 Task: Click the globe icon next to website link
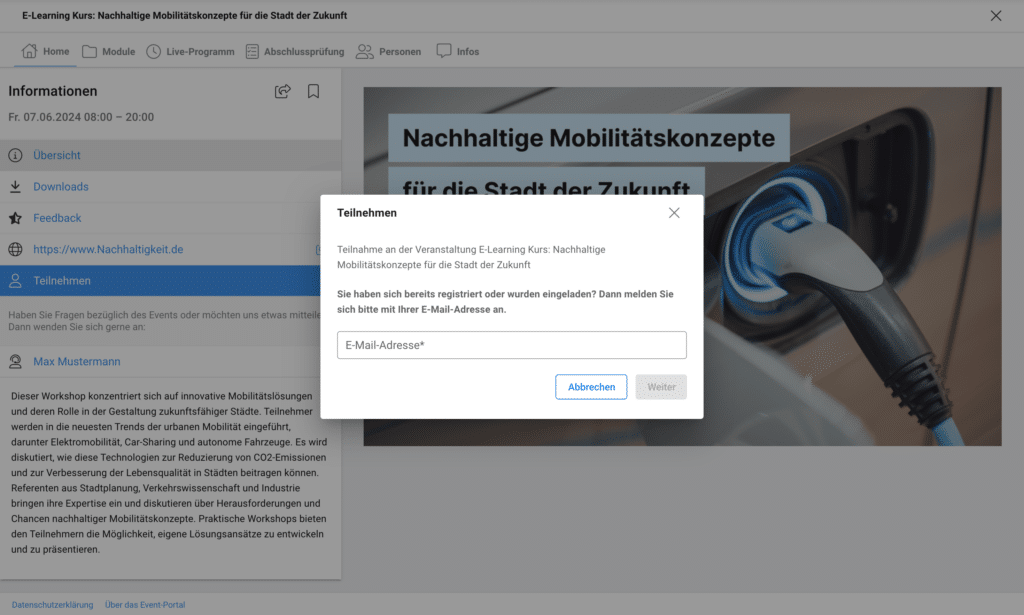point(15,250)
